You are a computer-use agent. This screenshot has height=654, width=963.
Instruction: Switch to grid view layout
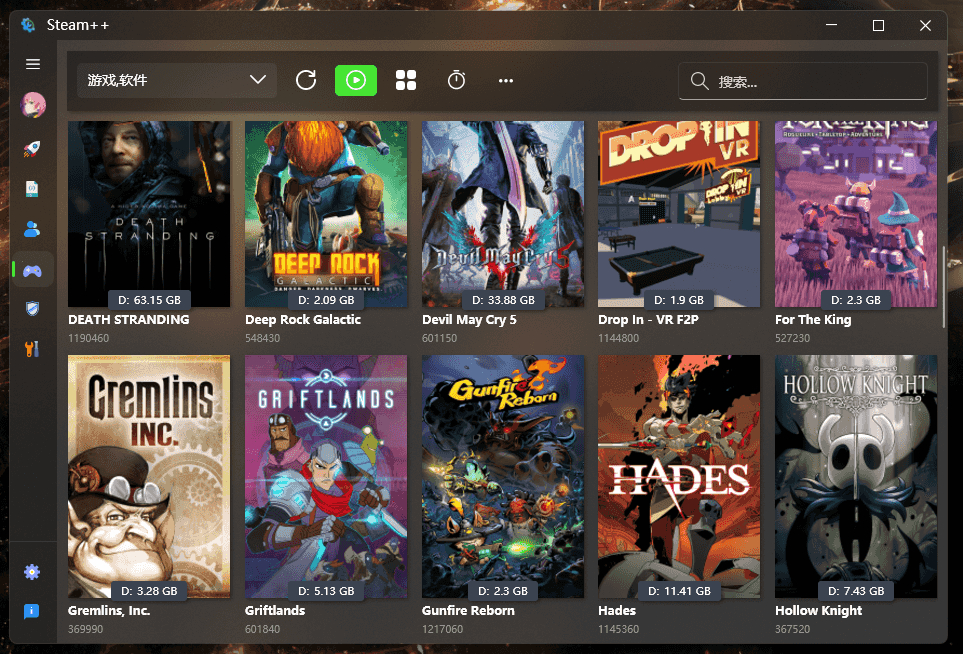406,80
